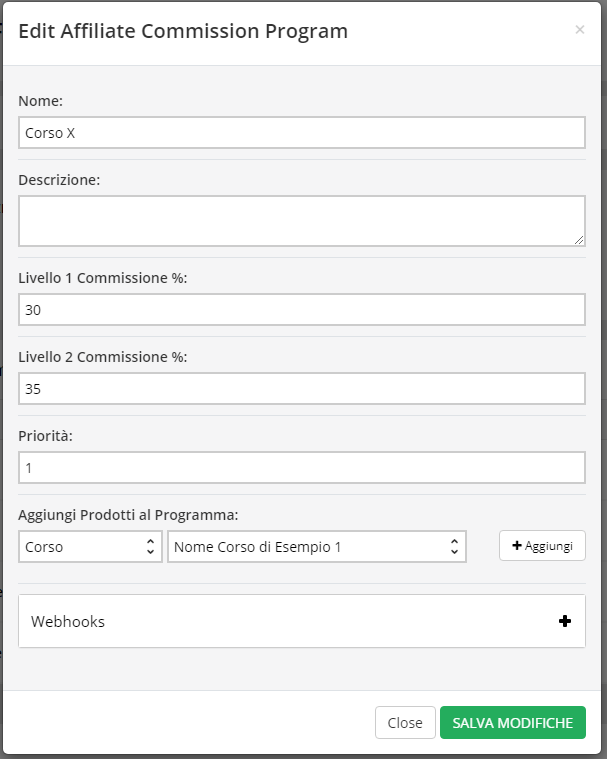
Task: Grab the Descrizione textarea resize handle
Action: (579, 240)
